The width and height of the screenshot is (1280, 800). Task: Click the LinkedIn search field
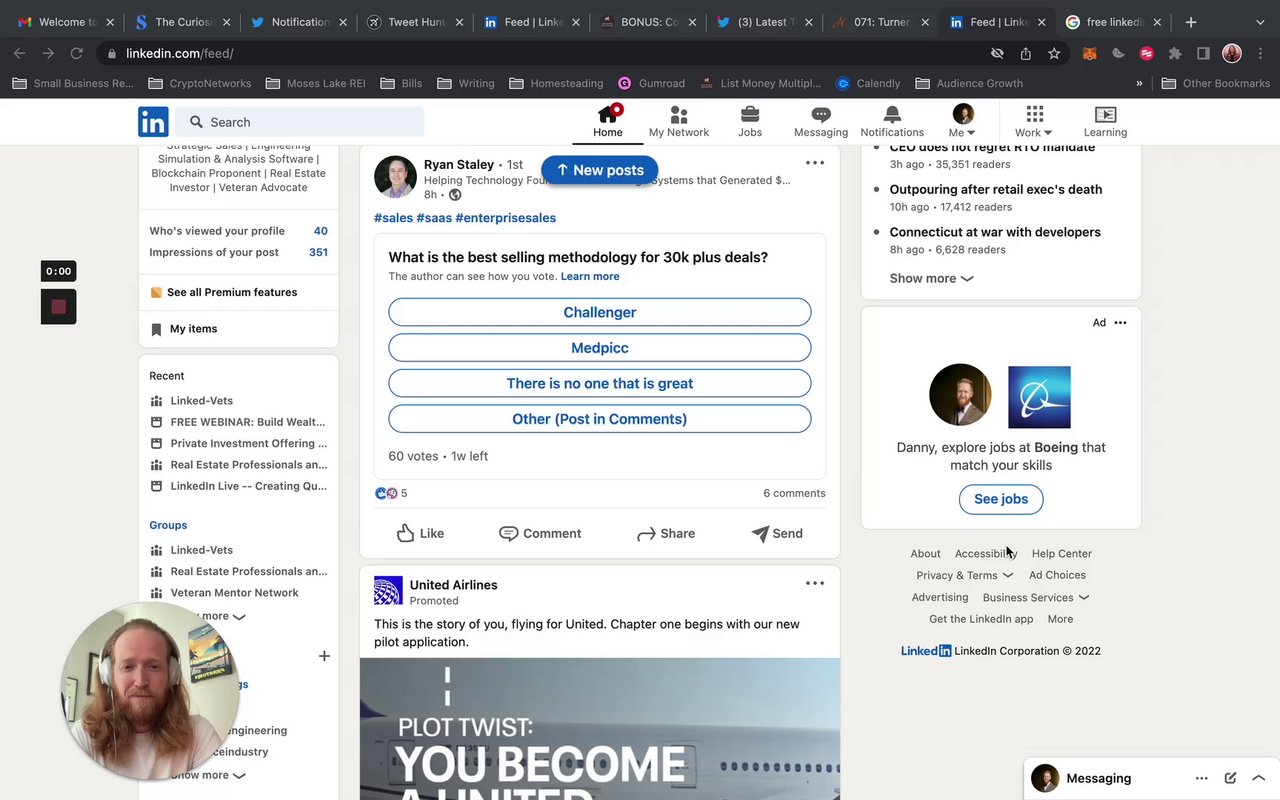point(301,122)
